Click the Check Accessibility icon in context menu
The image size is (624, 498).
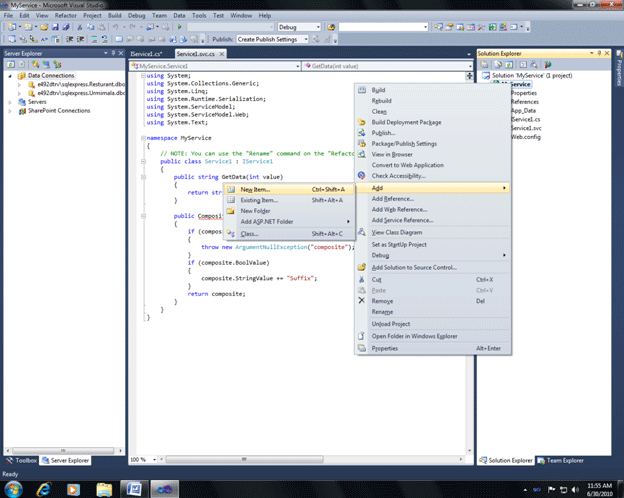[362, 176]
